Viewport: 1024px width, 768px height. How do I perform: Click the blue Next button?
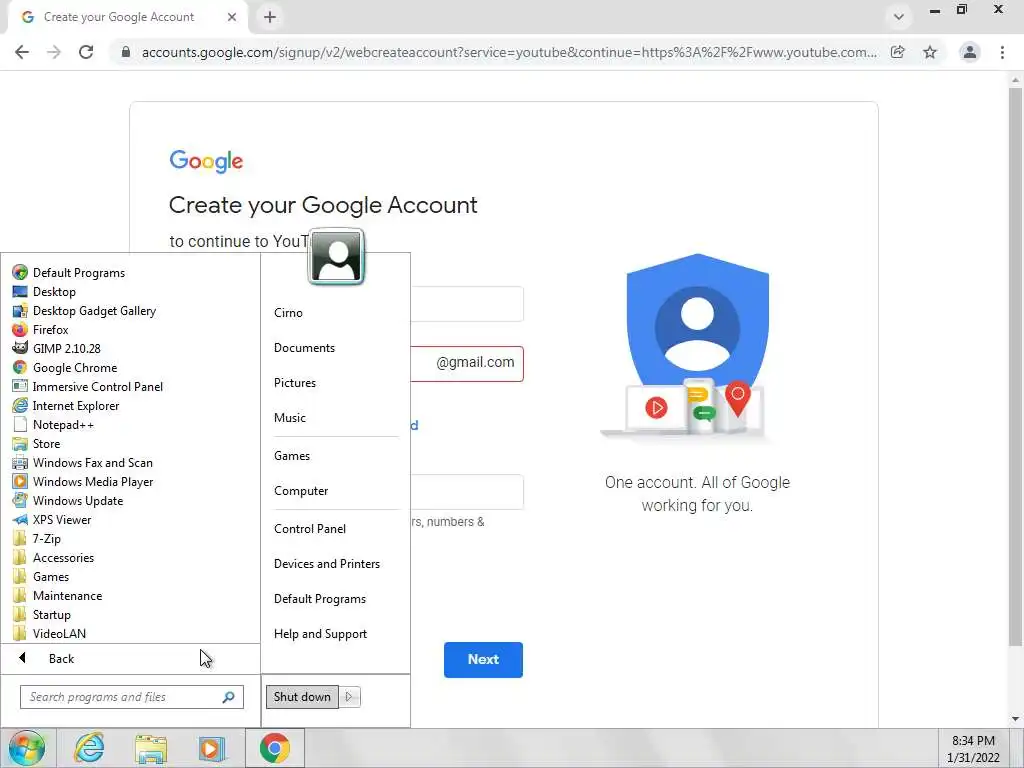(x=483, y=659)
